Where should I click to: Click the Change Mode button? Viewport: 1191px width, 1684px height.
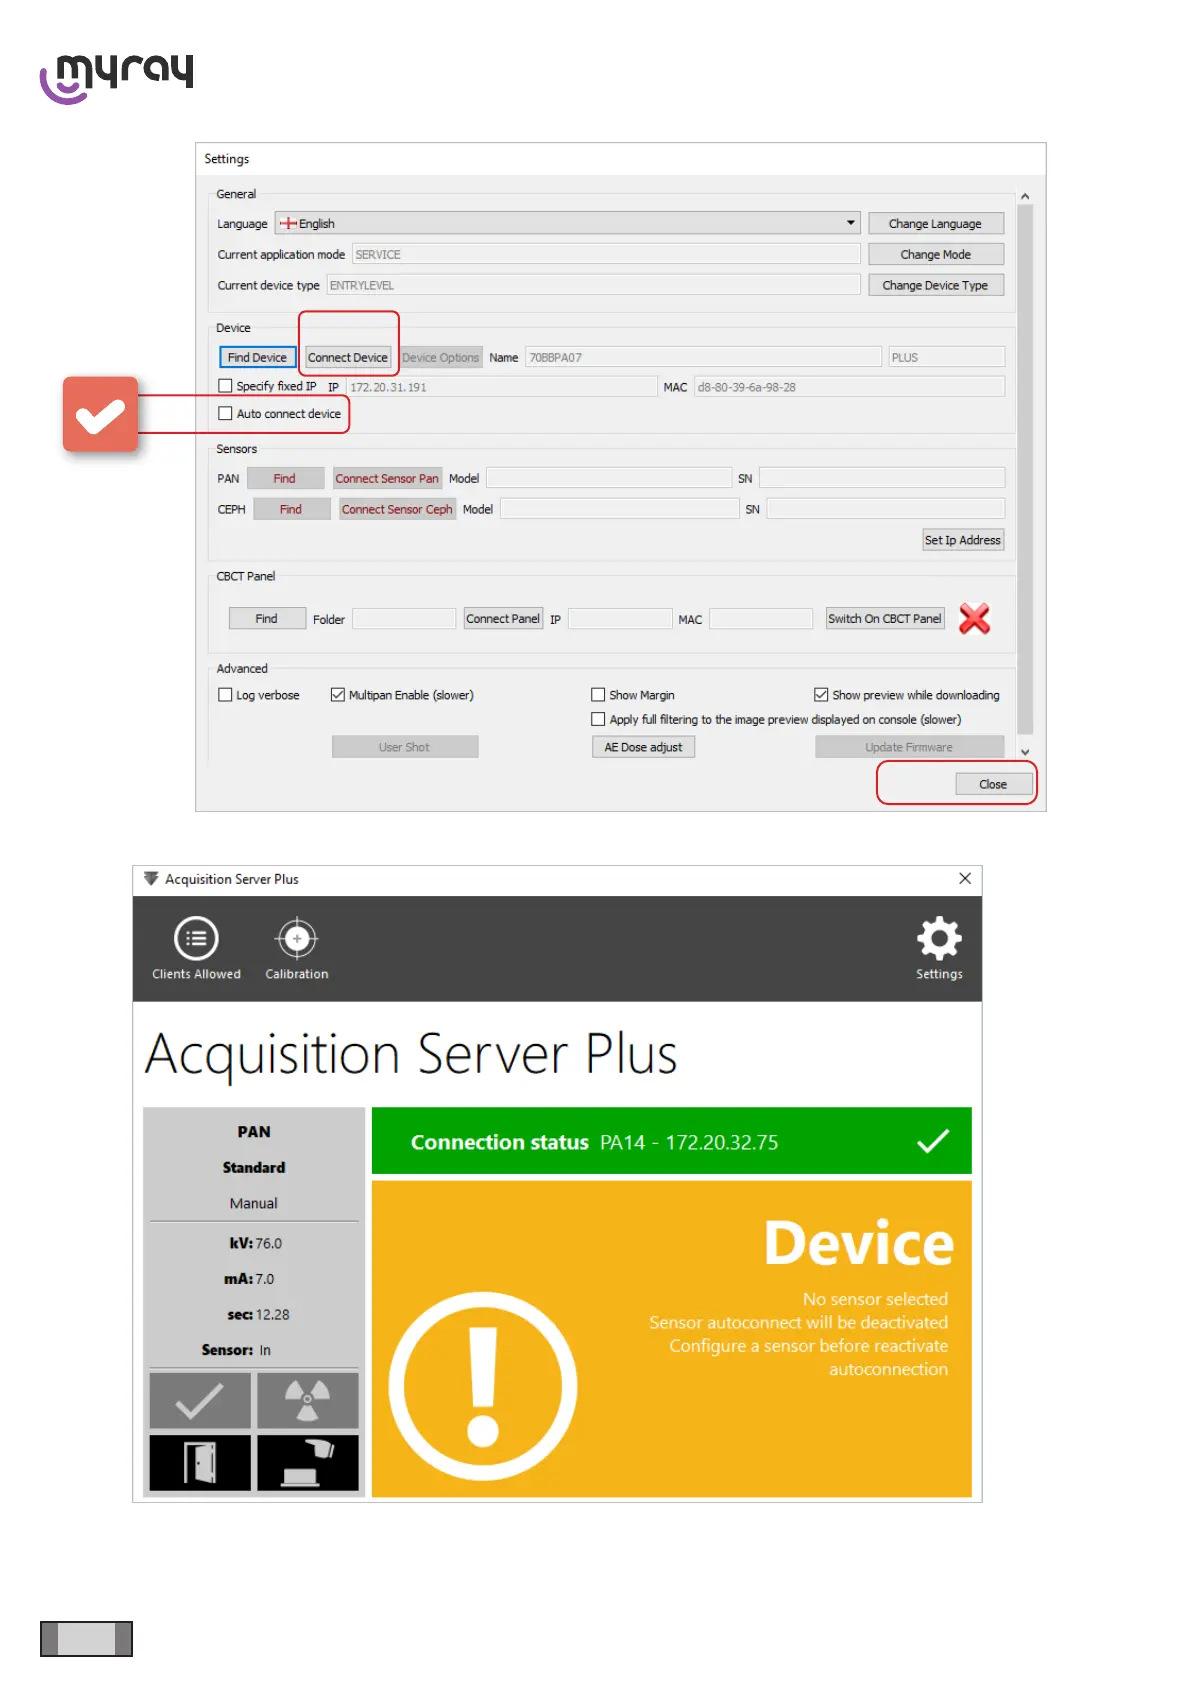click(x=935, y=254)
